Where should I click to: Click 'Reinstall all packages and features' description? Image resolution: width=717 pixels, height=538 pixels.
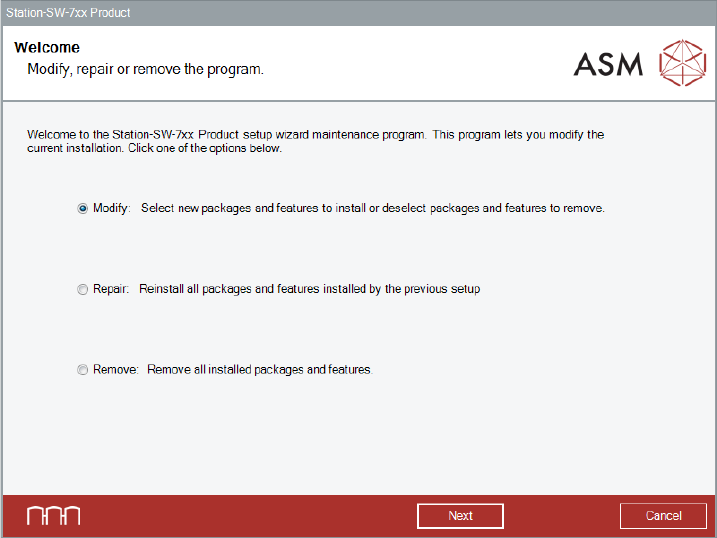[x=310, y=289]
